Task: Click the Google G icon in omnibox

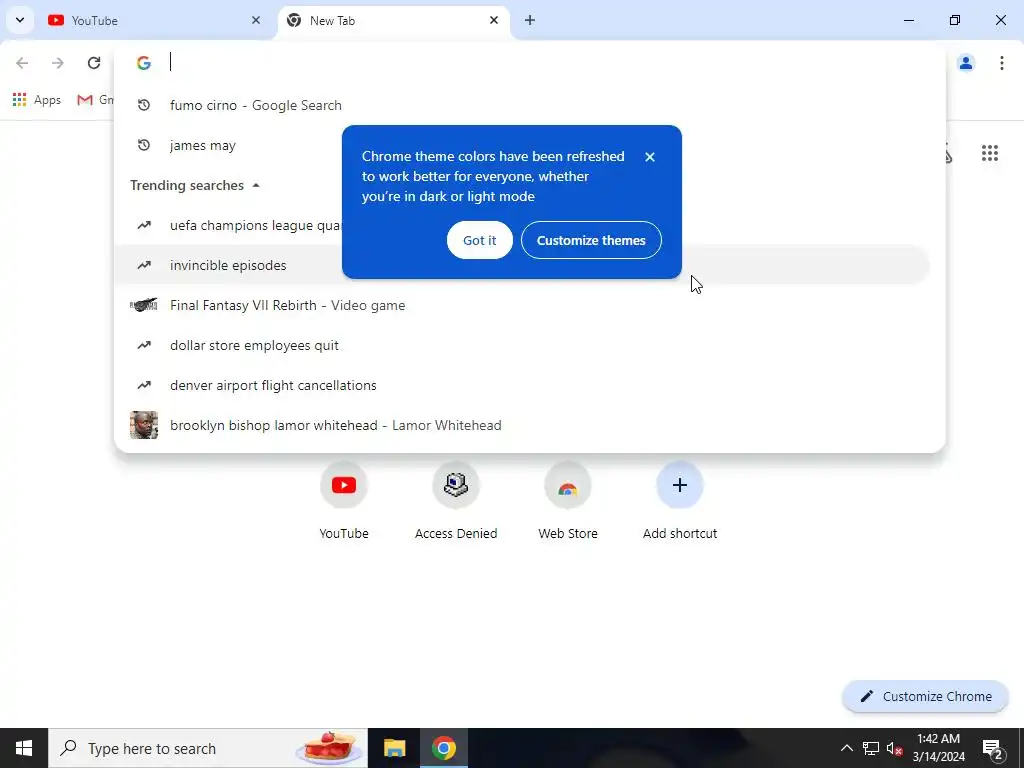Action: point(144,63)
